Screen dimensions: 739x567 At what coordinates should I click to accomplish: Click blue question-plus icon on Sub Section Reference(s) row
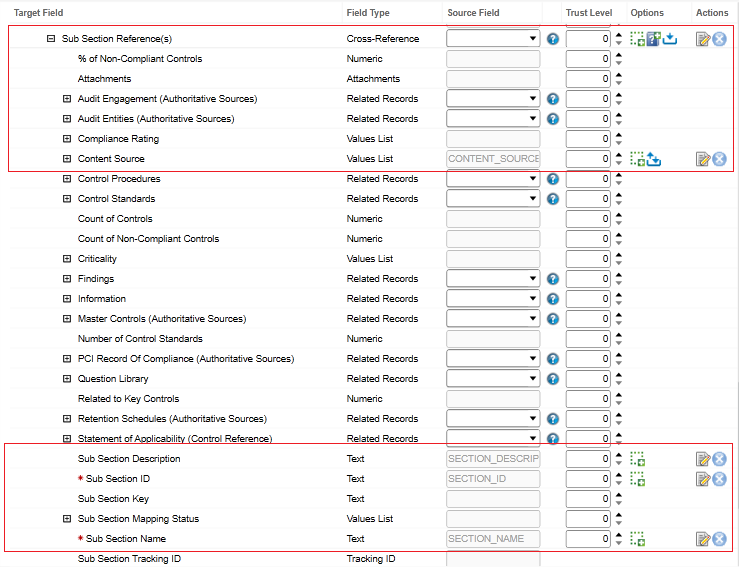[x=653, y=39]
